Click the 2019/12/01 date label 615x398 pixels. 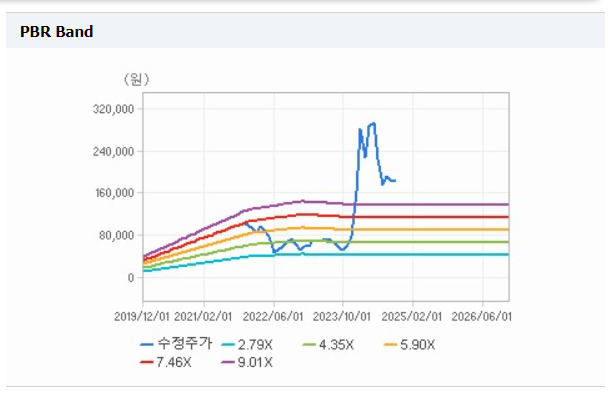(x=142, y=316)
